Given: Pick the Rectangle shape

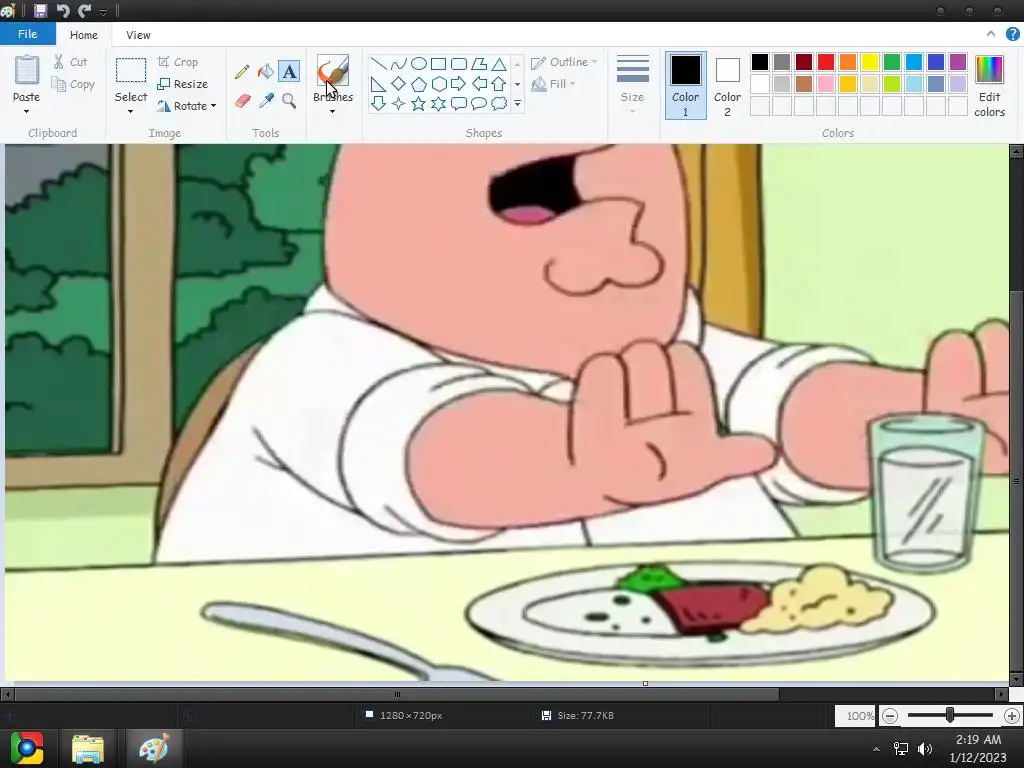Looking at the screenshot, I should point(439,64).
